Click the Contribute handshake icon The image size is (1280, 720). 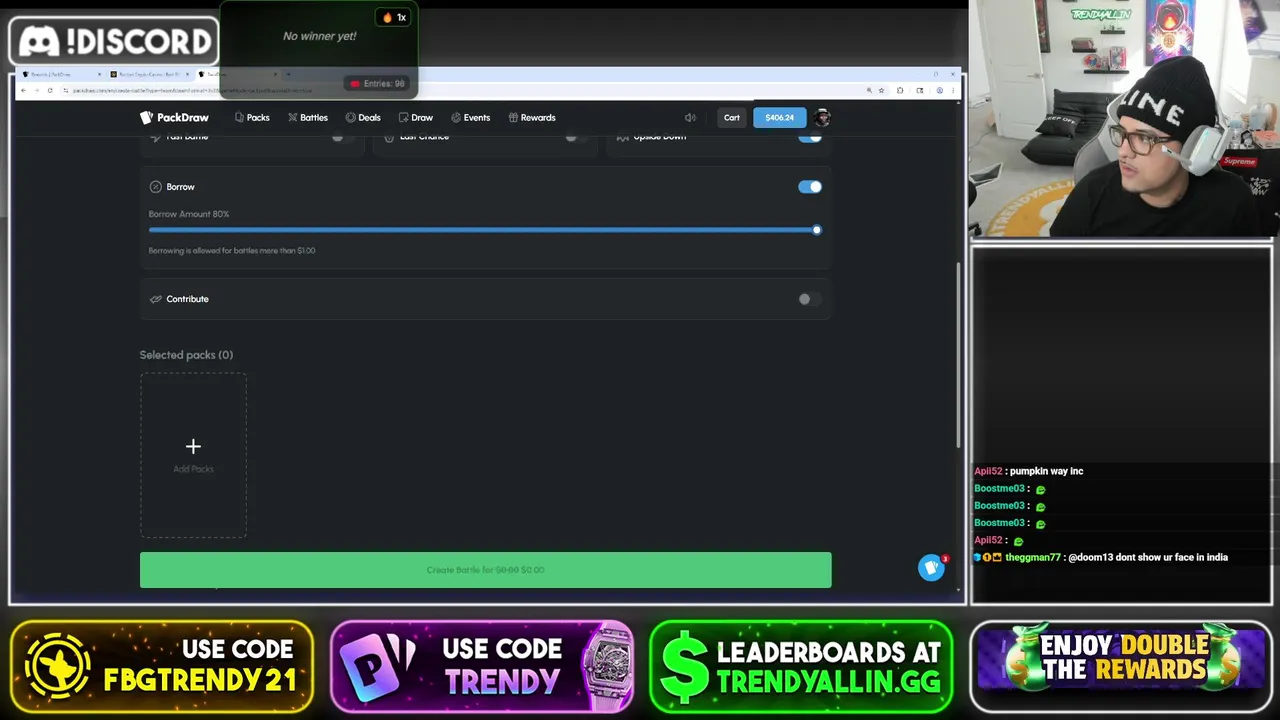tap(156, 299)
